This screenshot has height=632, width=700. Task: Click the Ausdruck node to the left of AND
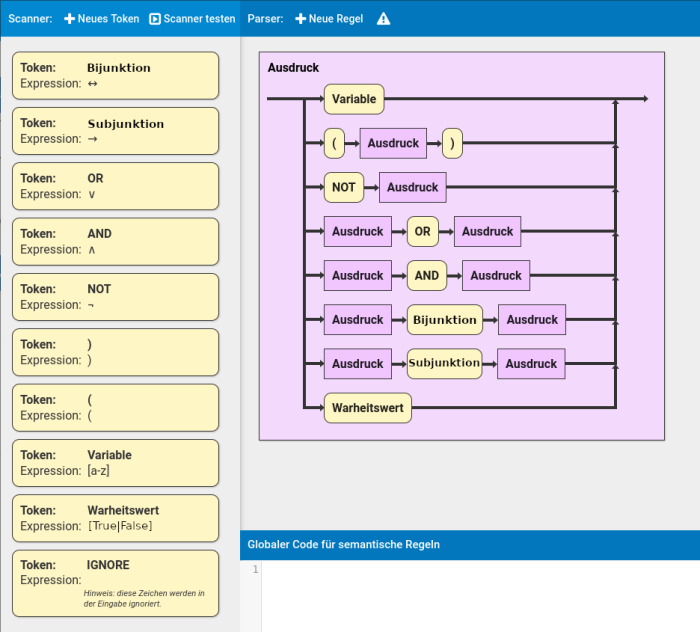click(358, 276)
